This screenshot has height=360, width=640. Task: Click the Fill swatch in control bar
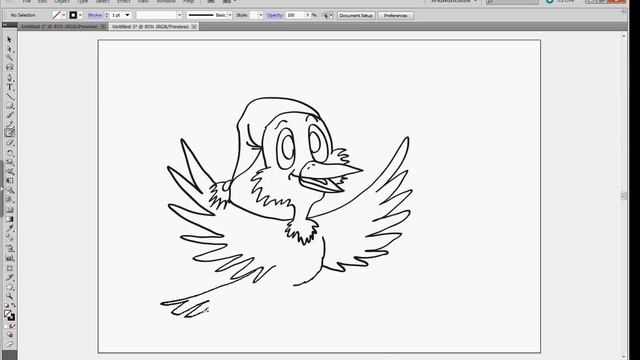[56, 15]
